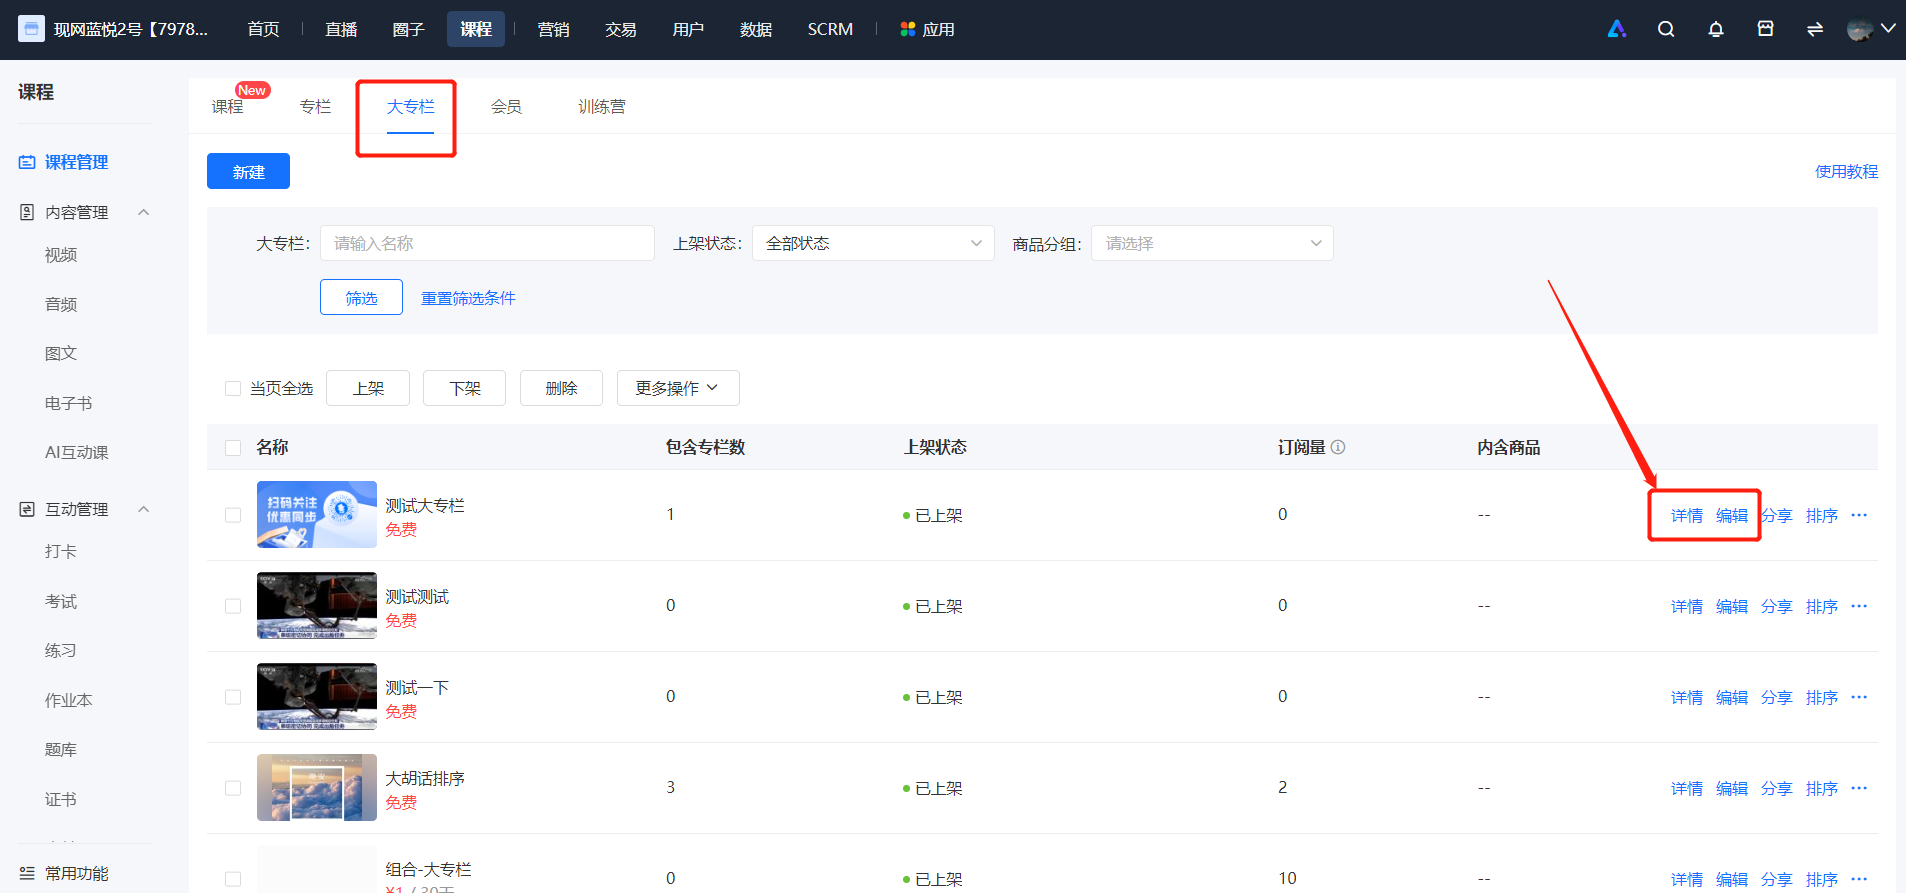The image size is (1906, 893).
Task: Open more actions ellipsis for 测试测试
Action: click(1859, 606)
